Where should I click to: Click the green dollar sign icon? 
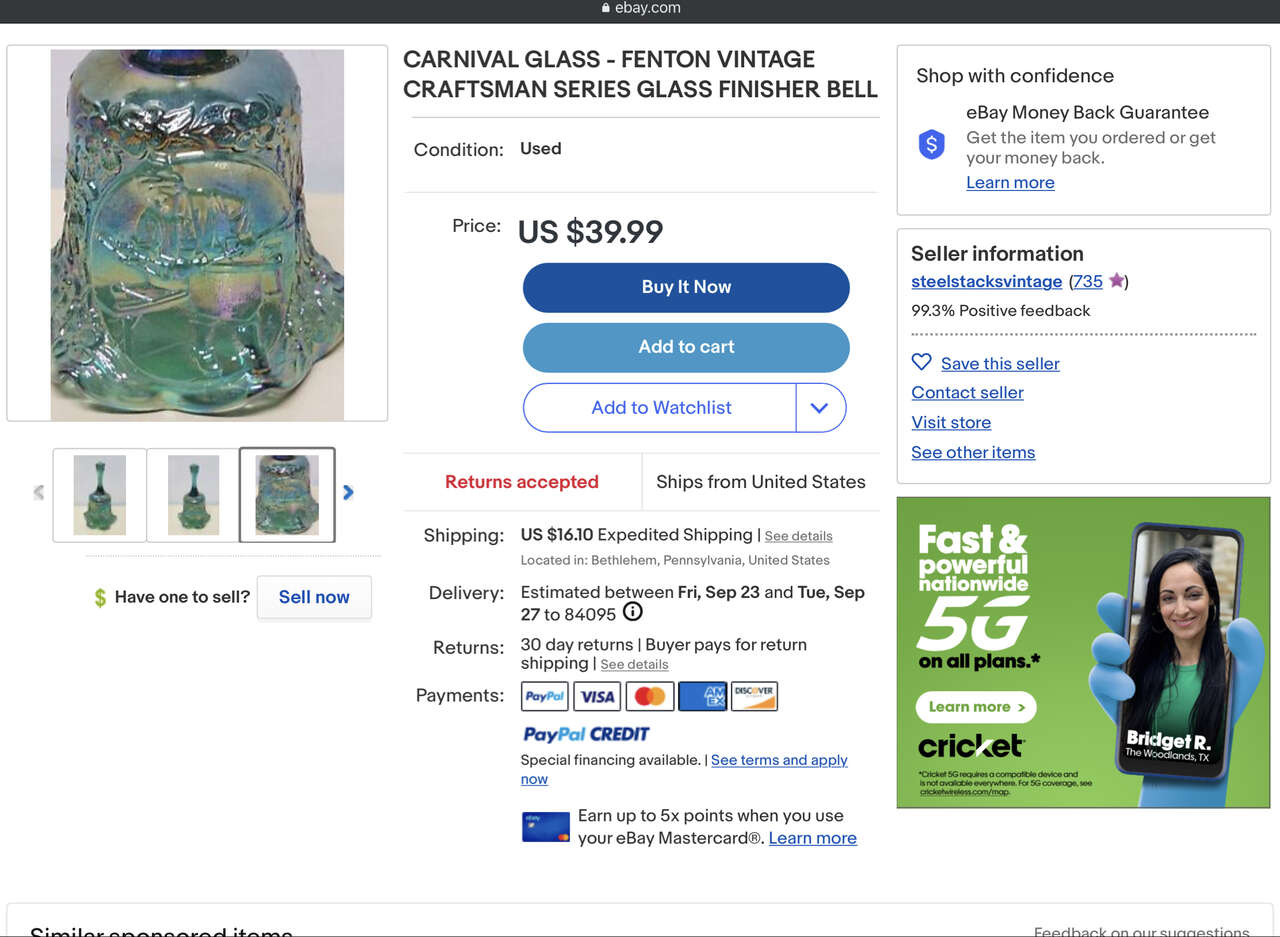coord(100,597)
